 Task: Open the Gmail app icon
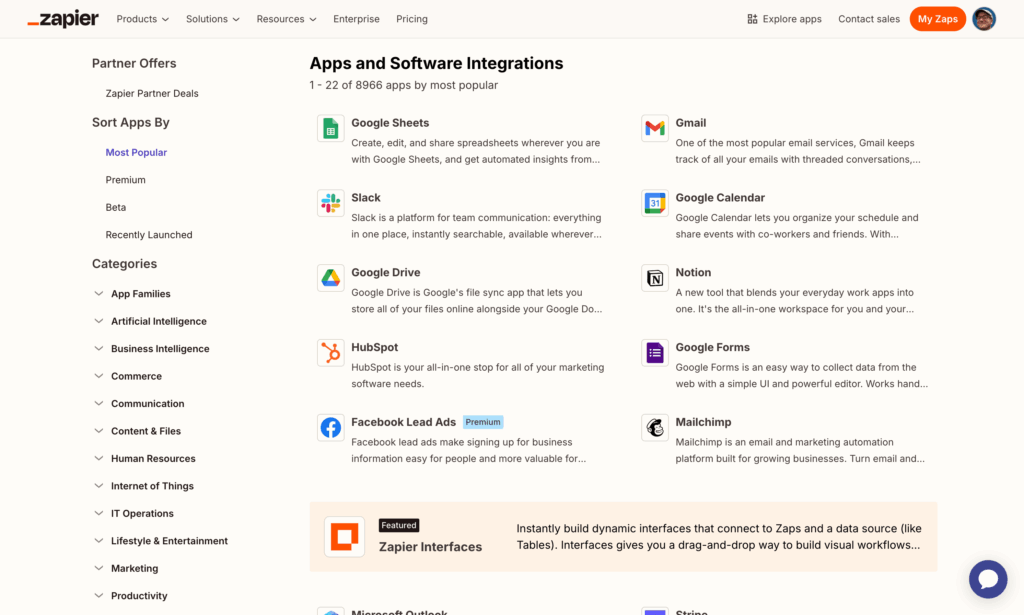pos(654,129)
